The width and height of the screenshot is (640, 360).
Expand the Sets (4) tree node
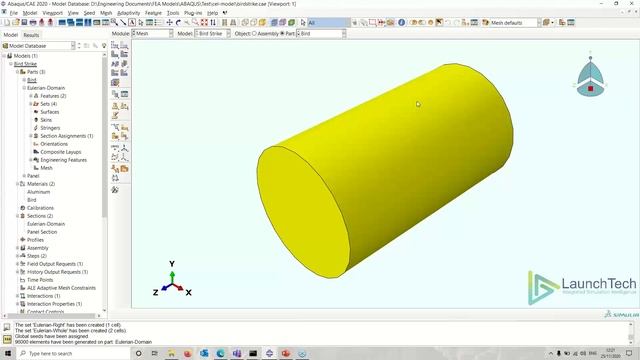(x=31, y=104)
